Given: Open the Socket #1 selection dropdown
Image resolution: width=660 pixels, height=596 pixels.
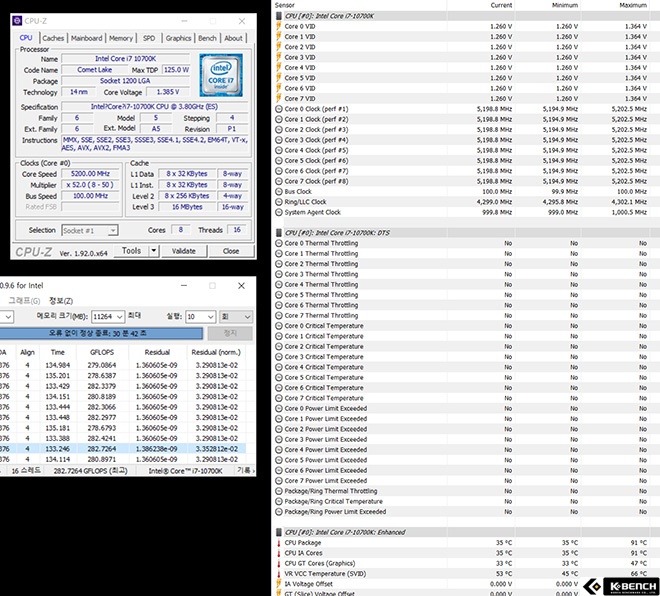Looking at the screenshot, I should pos(90,230).
